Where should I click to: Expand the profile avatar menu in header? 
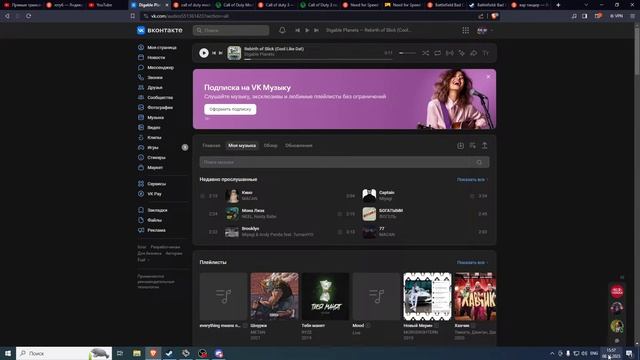[485, 30]
